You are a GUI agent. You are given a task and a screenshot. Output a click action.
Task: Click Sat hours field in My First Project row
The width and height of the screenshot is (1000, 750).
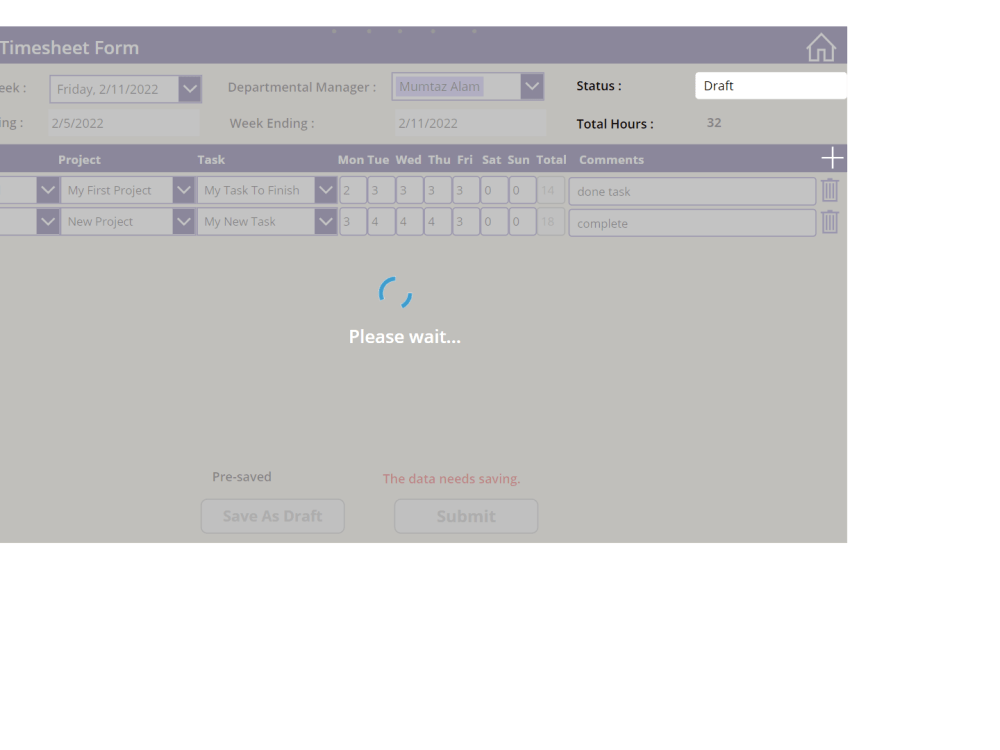tap(494, 190)
